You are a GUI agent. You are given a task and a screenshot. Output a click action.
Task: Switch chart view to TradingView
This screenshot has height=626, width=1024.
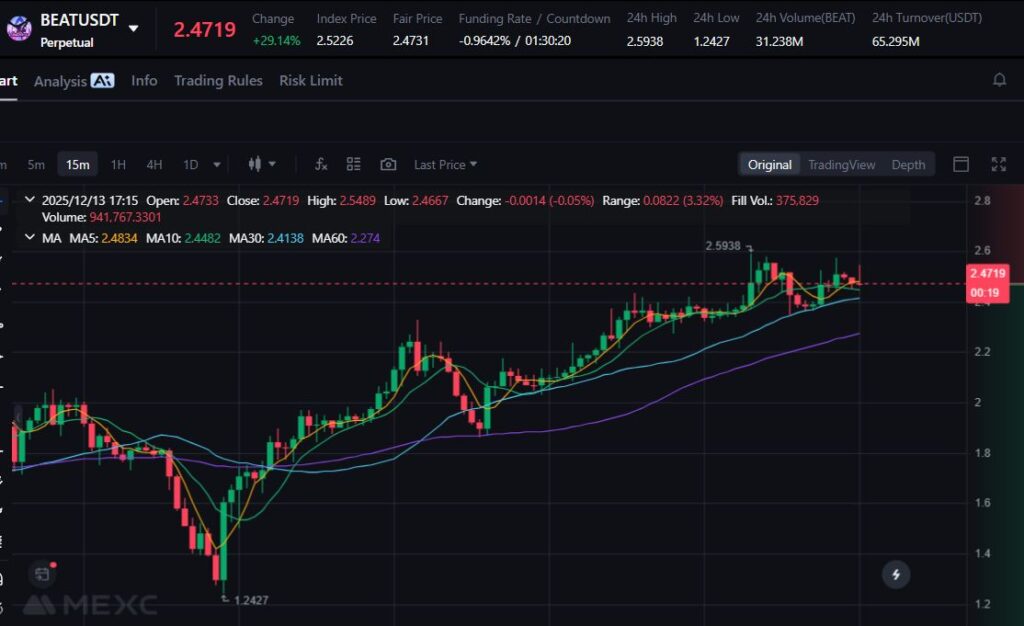tap(841, 165)
